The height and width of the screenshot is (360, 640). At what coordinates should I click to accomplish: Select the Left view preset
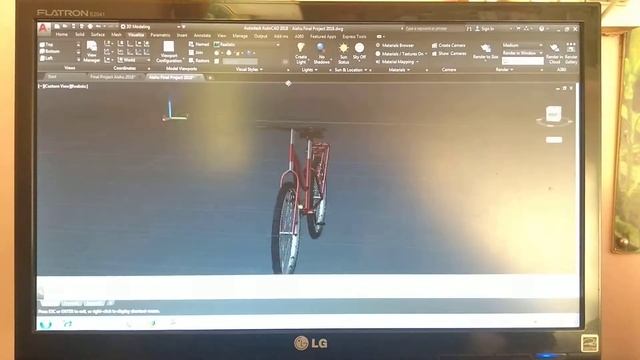47,58
